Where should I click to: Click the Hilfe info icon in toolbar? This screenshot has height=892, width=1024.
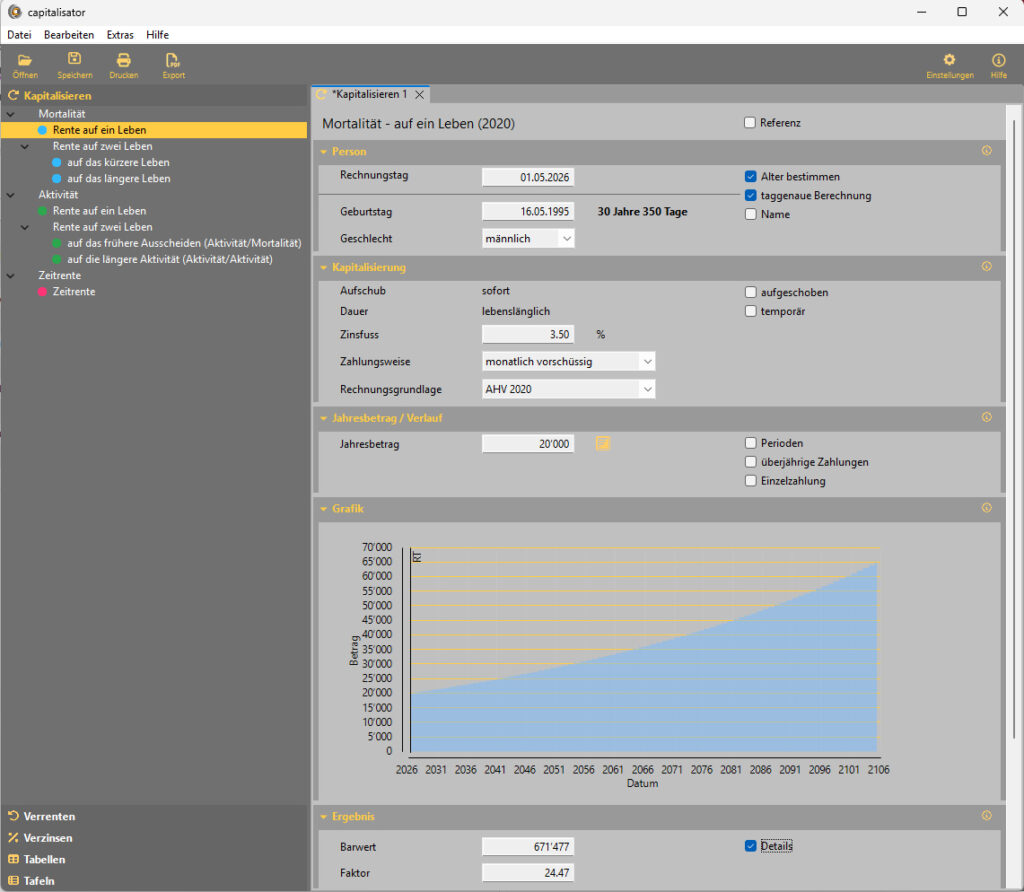[x=998, y=60]
